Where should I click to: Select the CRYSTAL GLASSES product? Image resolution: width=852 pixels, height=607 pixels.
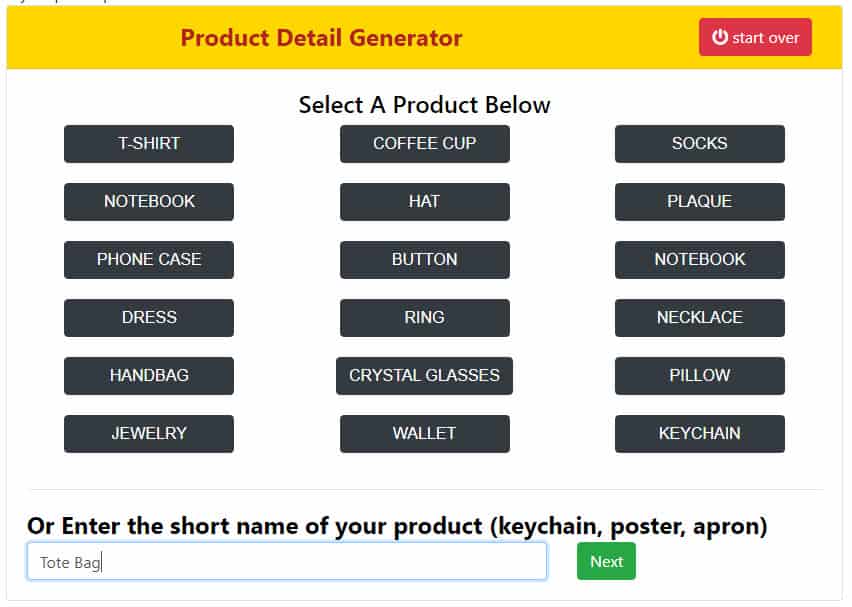[424, 376]
